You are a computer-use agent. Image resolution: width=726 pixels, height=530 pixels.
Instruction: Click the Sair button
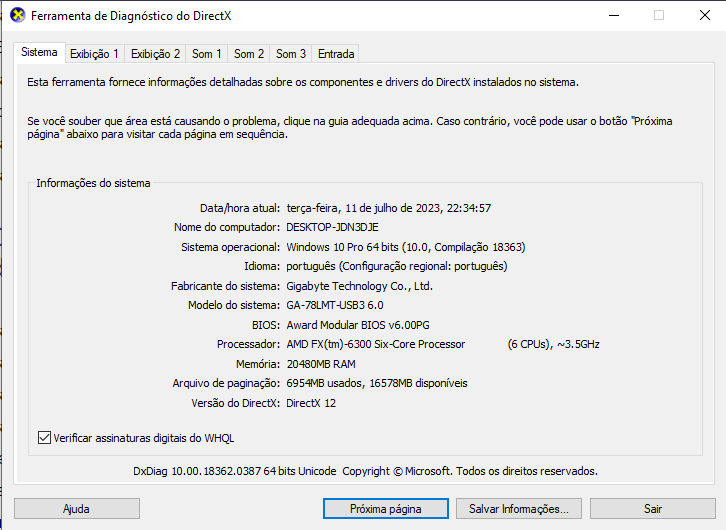click(x=652, y=509)
